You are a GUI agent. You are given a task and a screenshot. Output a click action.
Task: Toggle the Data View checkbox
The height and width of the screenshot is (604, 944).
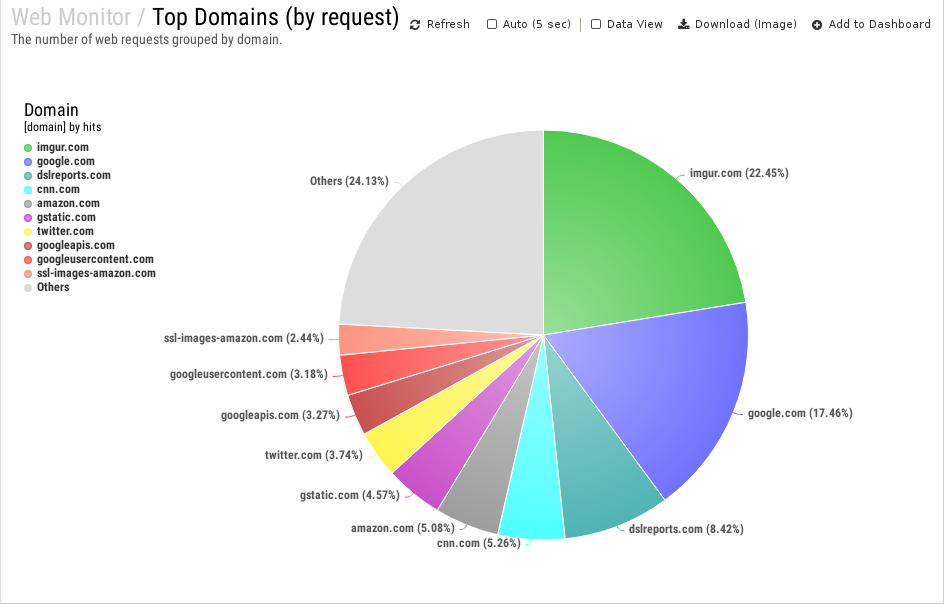(596, 24)
